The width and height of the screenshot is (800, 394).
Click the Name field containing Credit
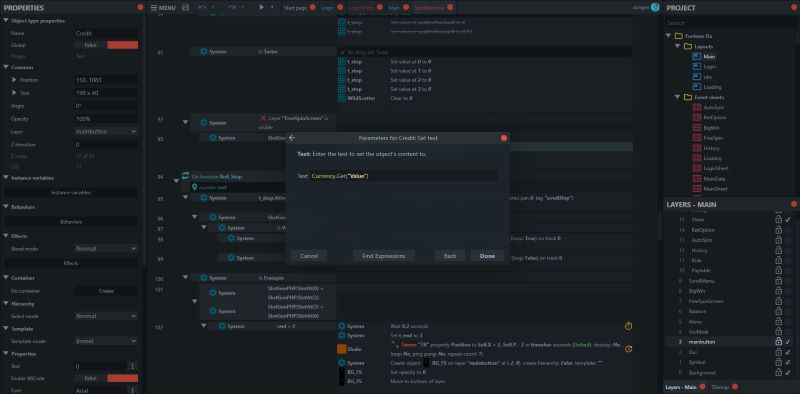tap(106, 33)
